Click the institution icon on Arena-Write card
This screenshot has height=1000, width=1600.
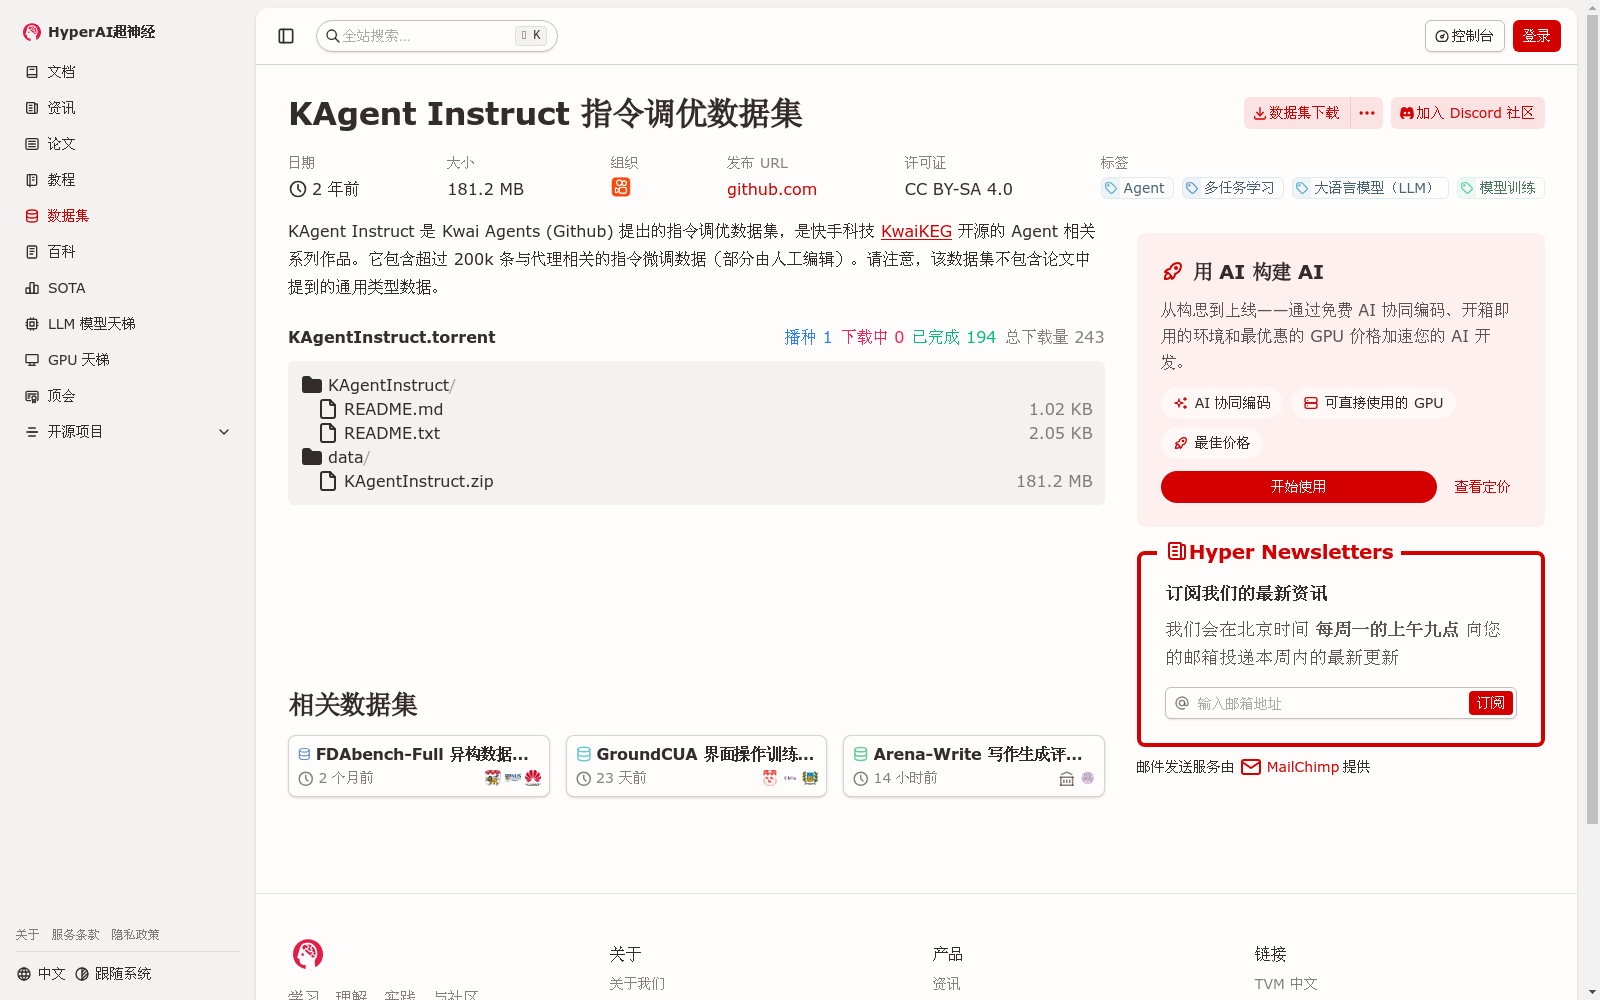click(x=1067, y=778)
